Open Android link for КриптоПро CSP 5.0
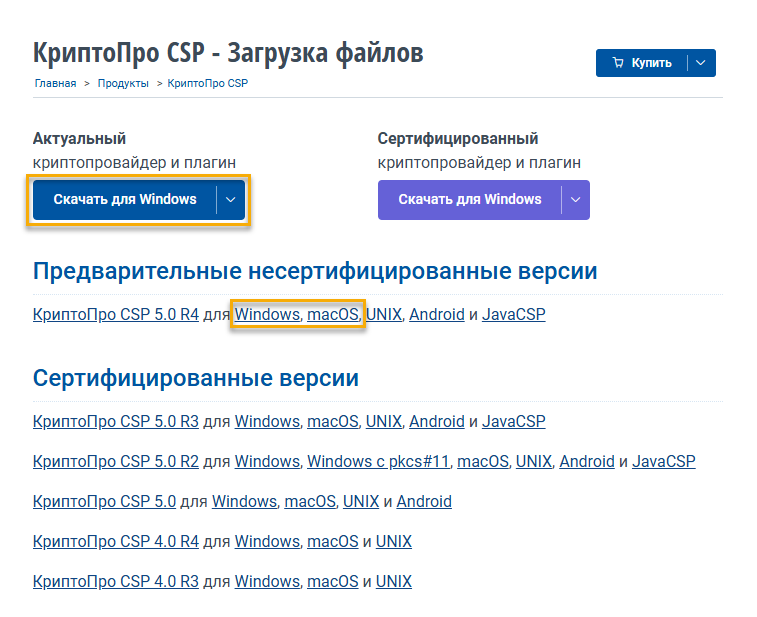Screen dimensions: 757x617 [424, 501]
